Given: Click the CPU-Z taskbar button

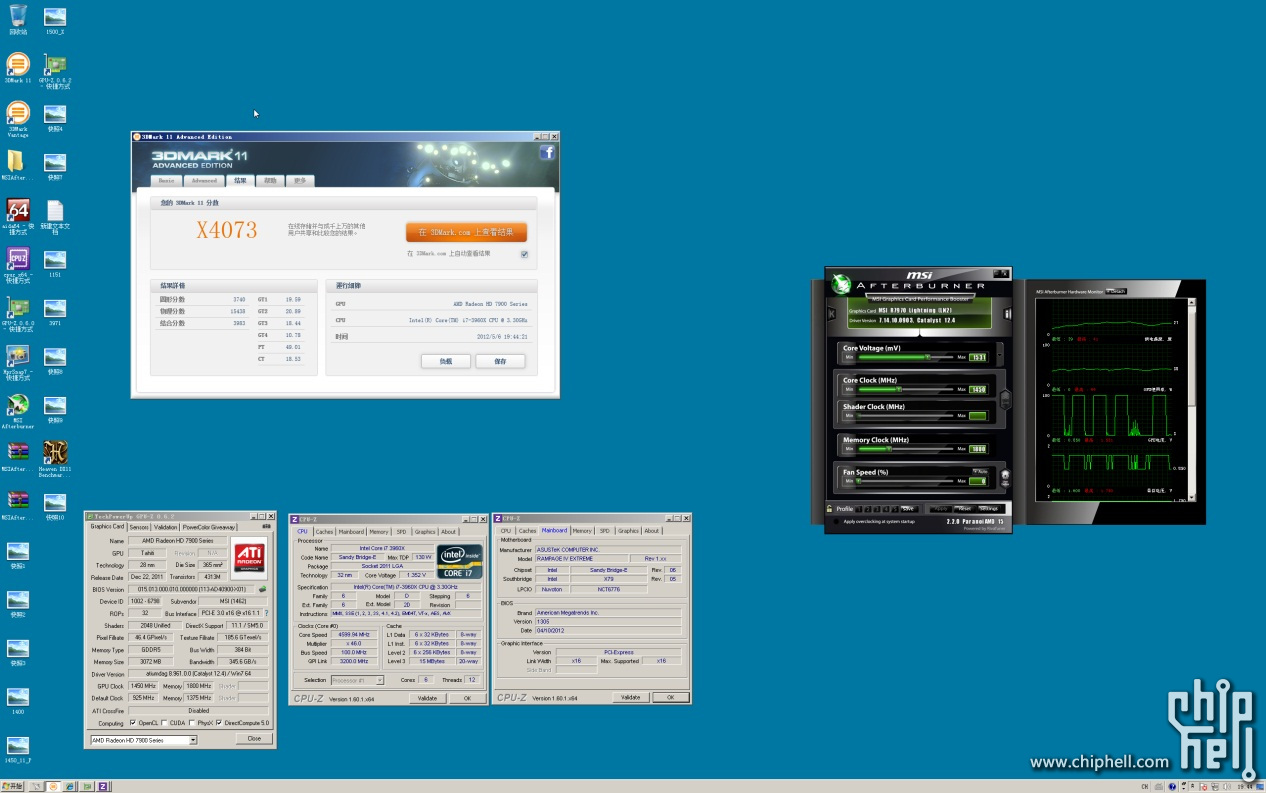Looking at the screenshot, I should (103, 786).
